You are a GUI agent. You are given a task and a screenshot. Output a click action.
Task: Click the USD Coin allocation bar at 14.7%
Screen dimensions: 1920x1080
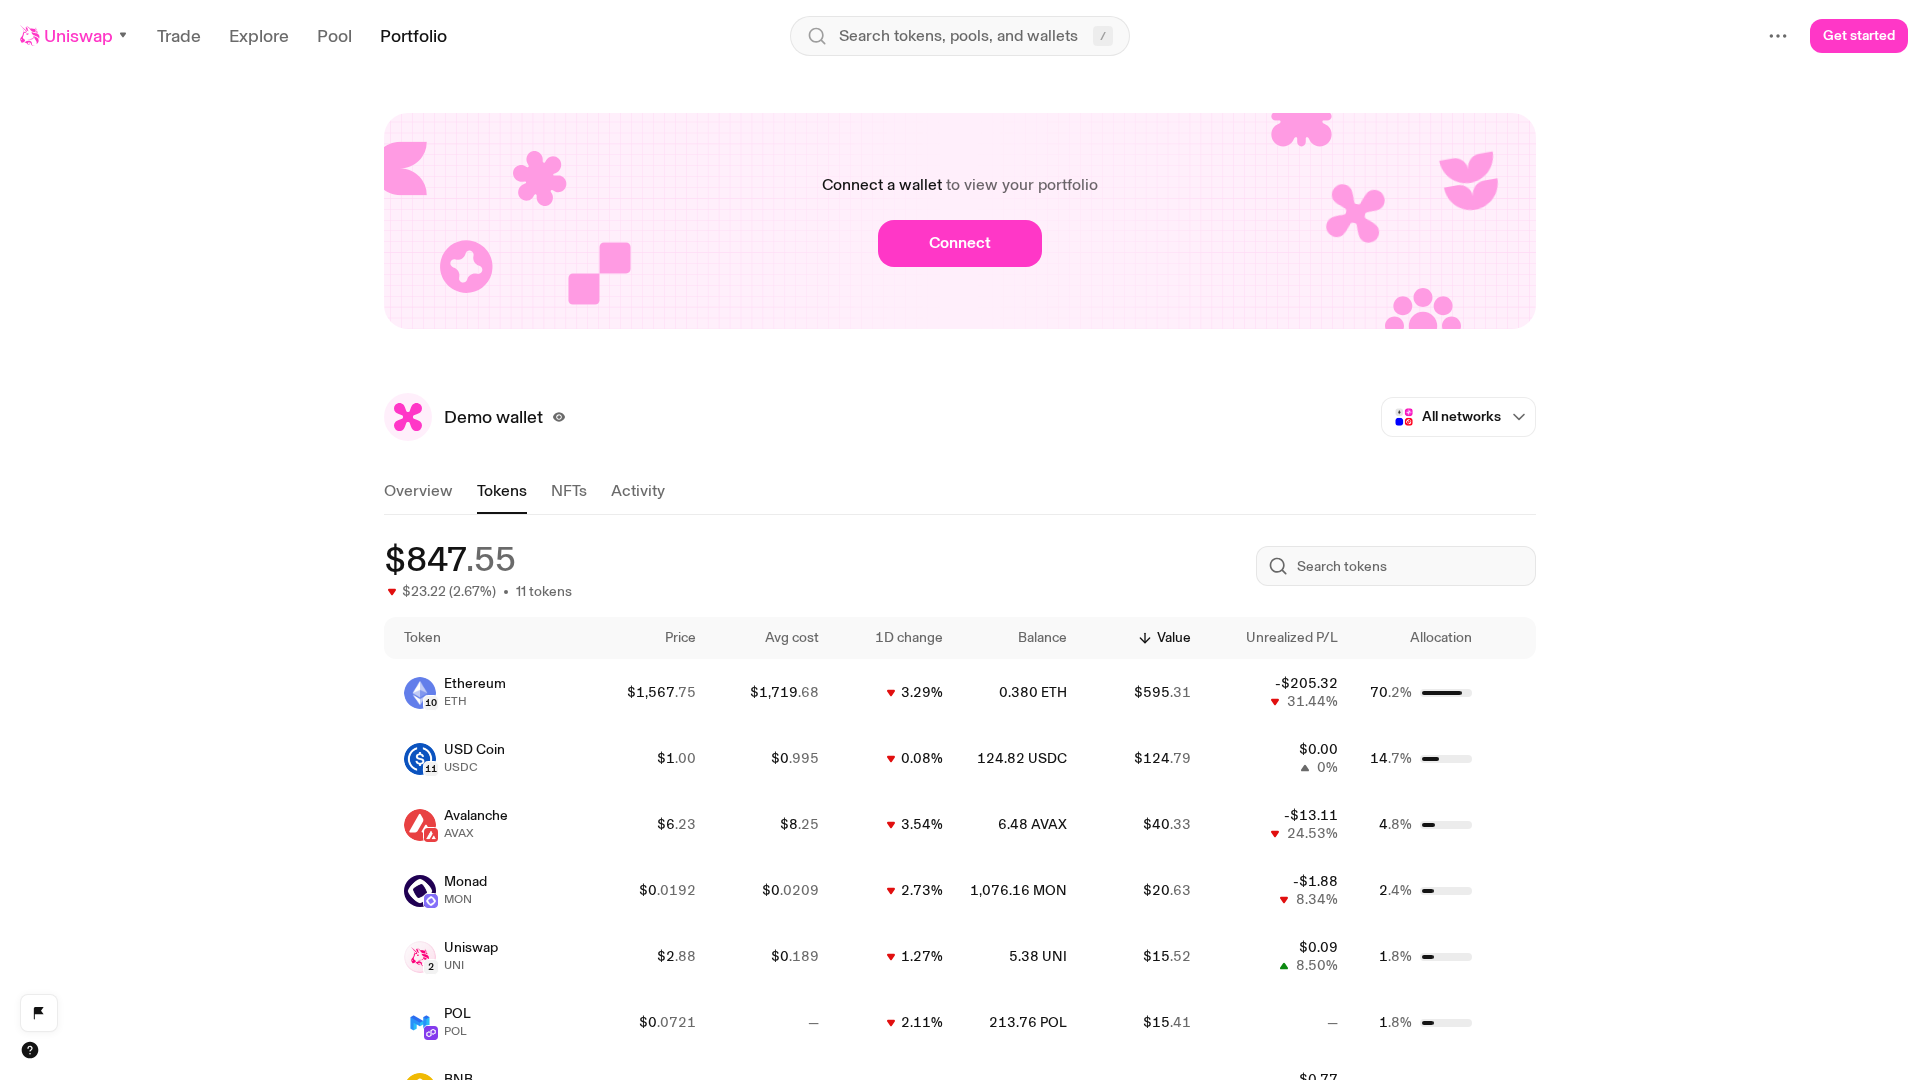pos(1446,759)
